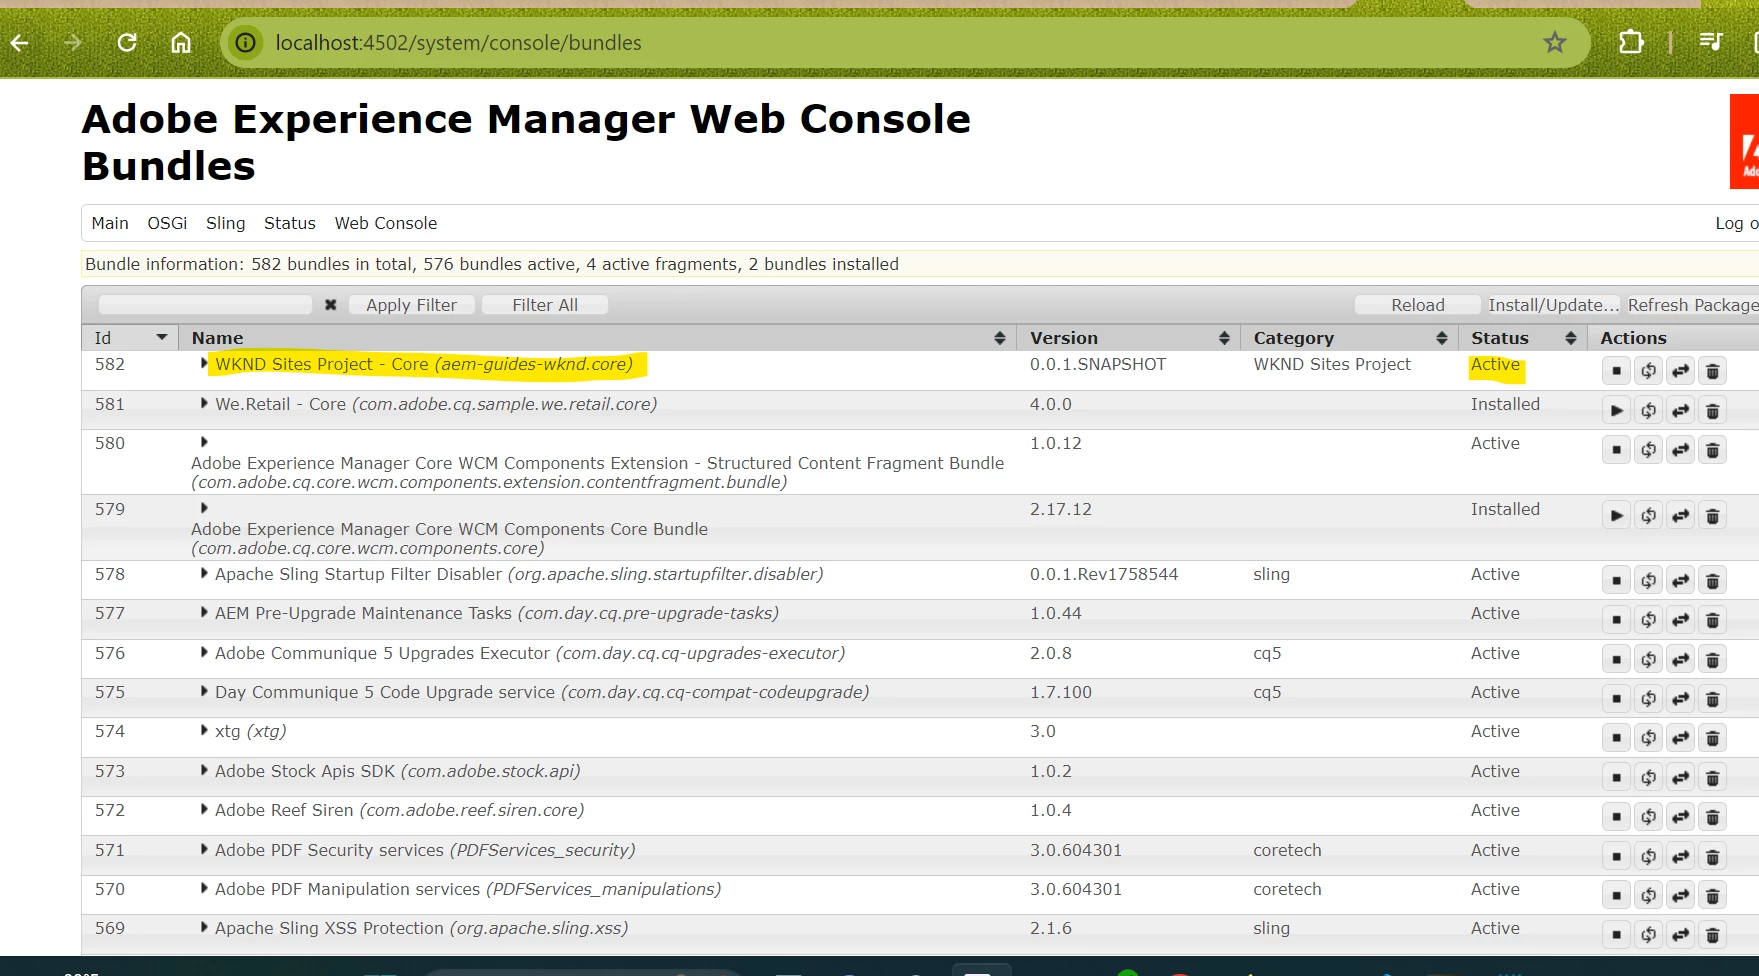
Task: Update bundle 576 Upgrades Executor
Action: tap(1680, 659)
